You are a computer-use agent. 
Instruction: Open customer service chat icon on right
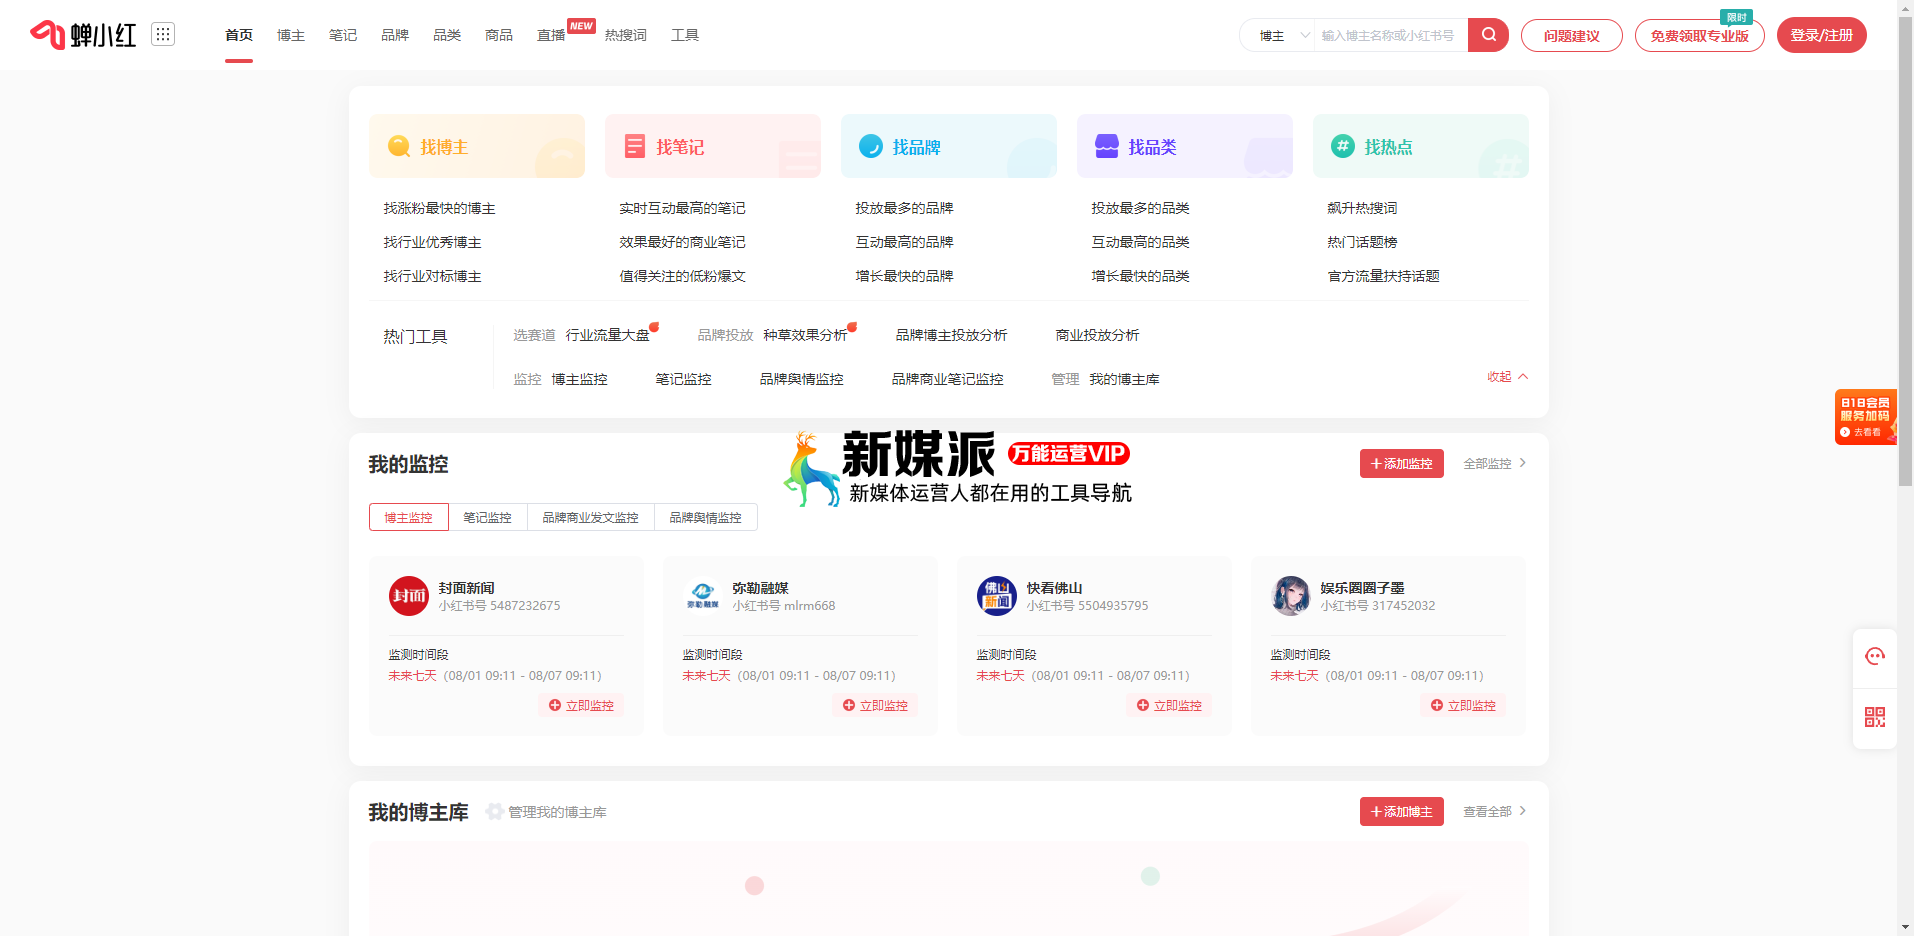[x=1875, y=656]
